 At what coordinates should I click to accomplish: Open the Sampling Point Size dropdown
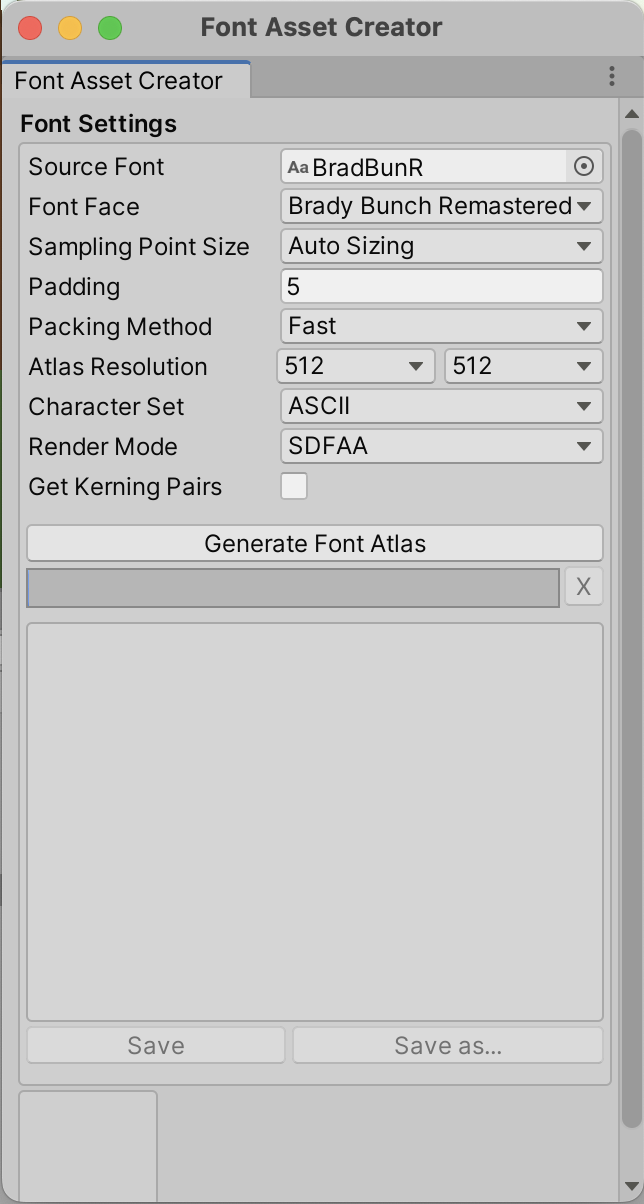coord(441,246)
